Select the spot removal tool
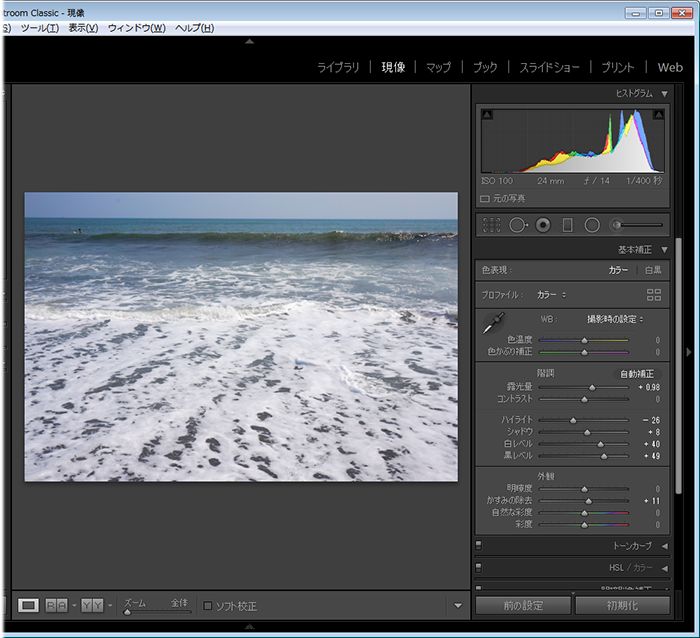 [518, 225]
